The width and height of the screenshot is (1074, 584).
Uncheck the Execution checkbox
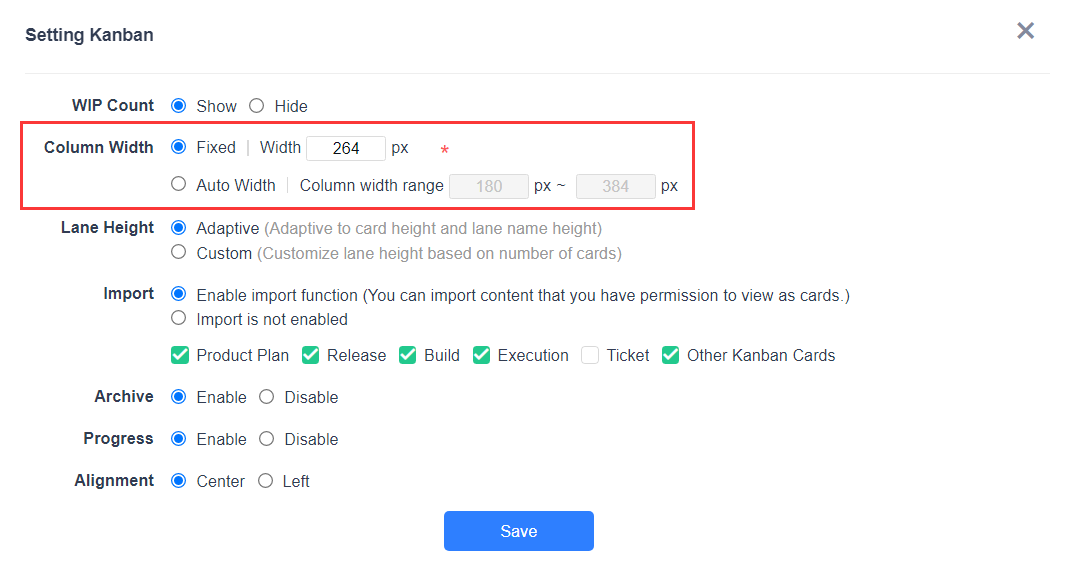point(482,355)
